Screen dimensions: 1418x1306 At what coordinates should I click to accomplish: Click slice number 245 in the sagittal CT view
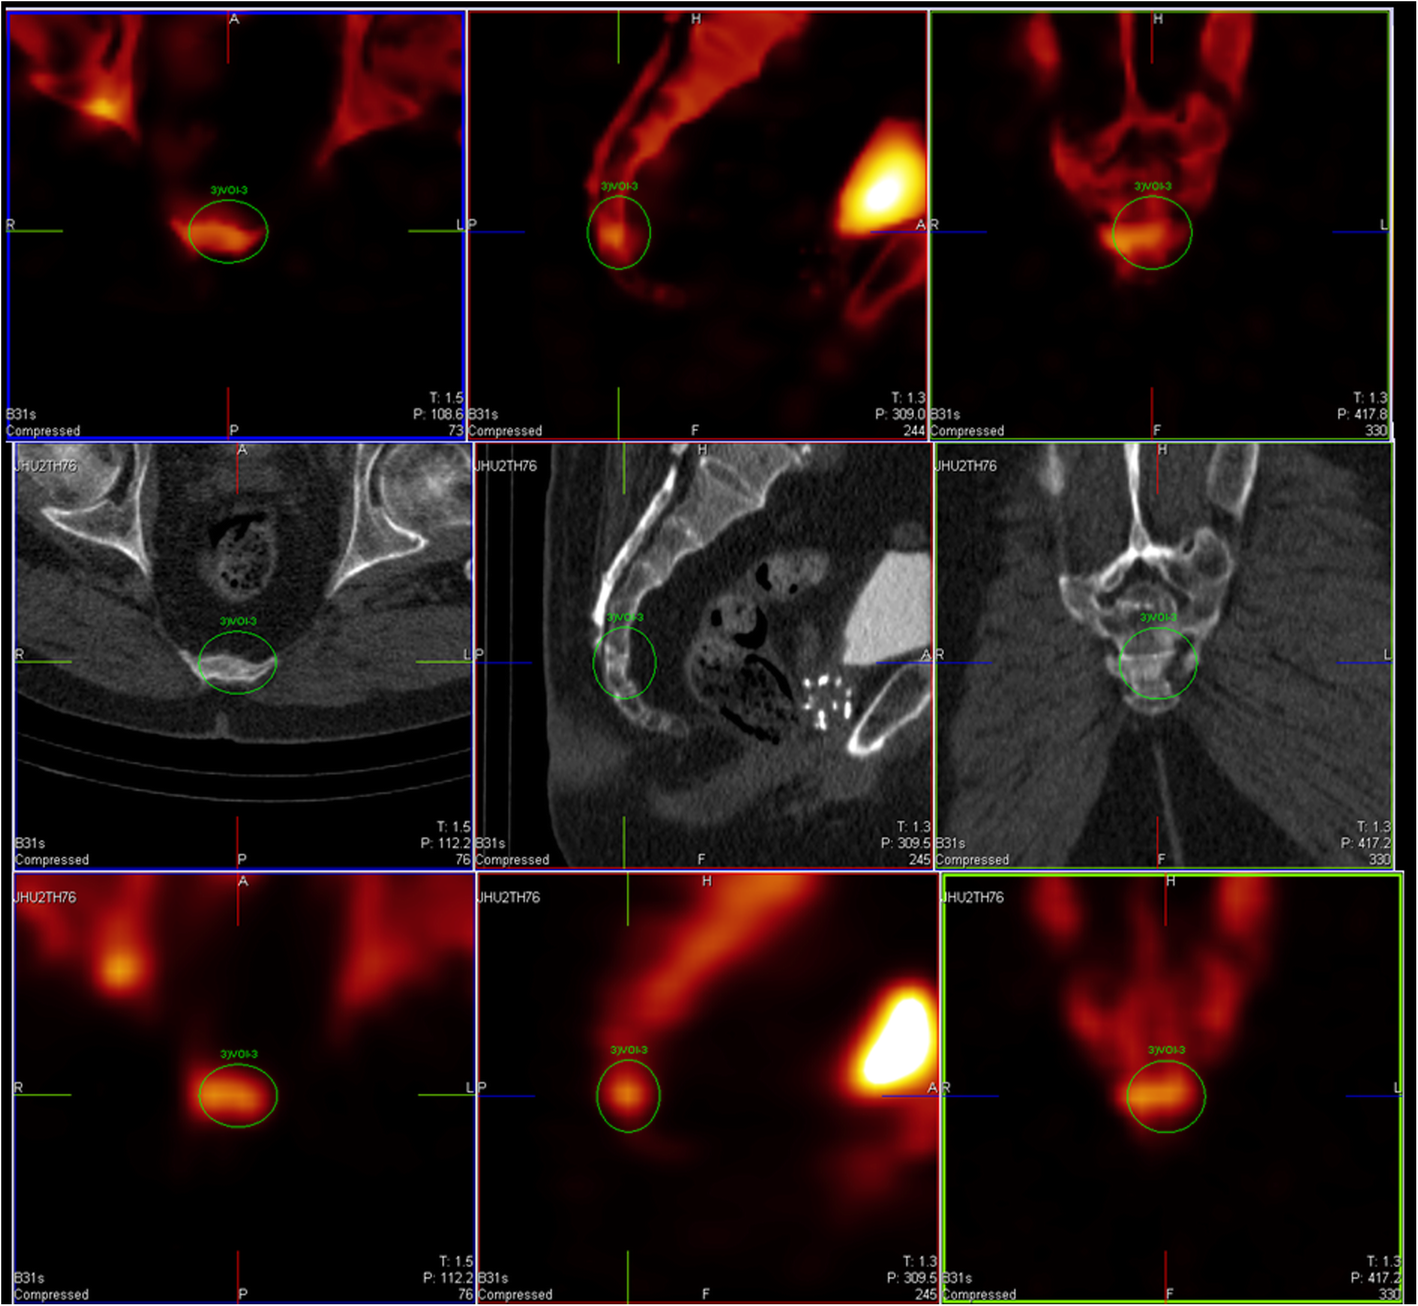[x=922, y=860]
